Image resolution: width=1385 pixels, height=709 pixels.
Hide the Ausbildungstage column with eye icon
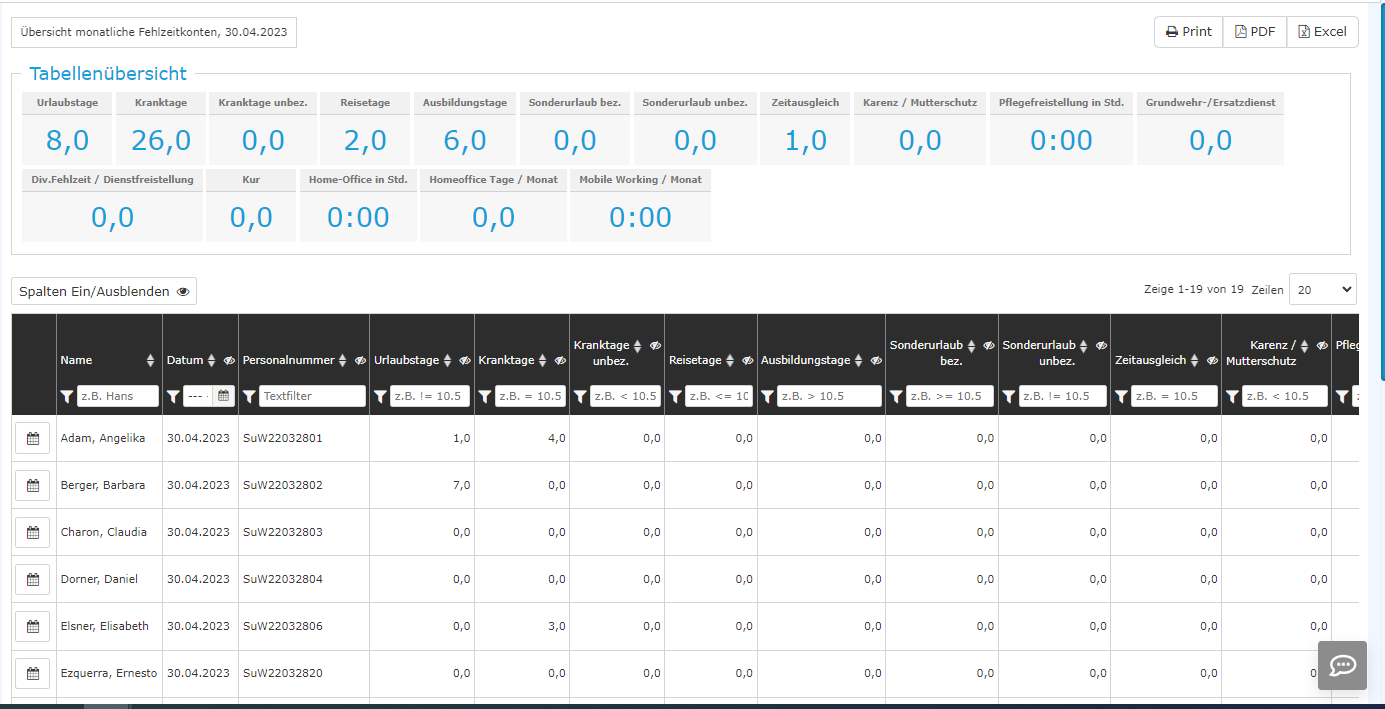876,361
